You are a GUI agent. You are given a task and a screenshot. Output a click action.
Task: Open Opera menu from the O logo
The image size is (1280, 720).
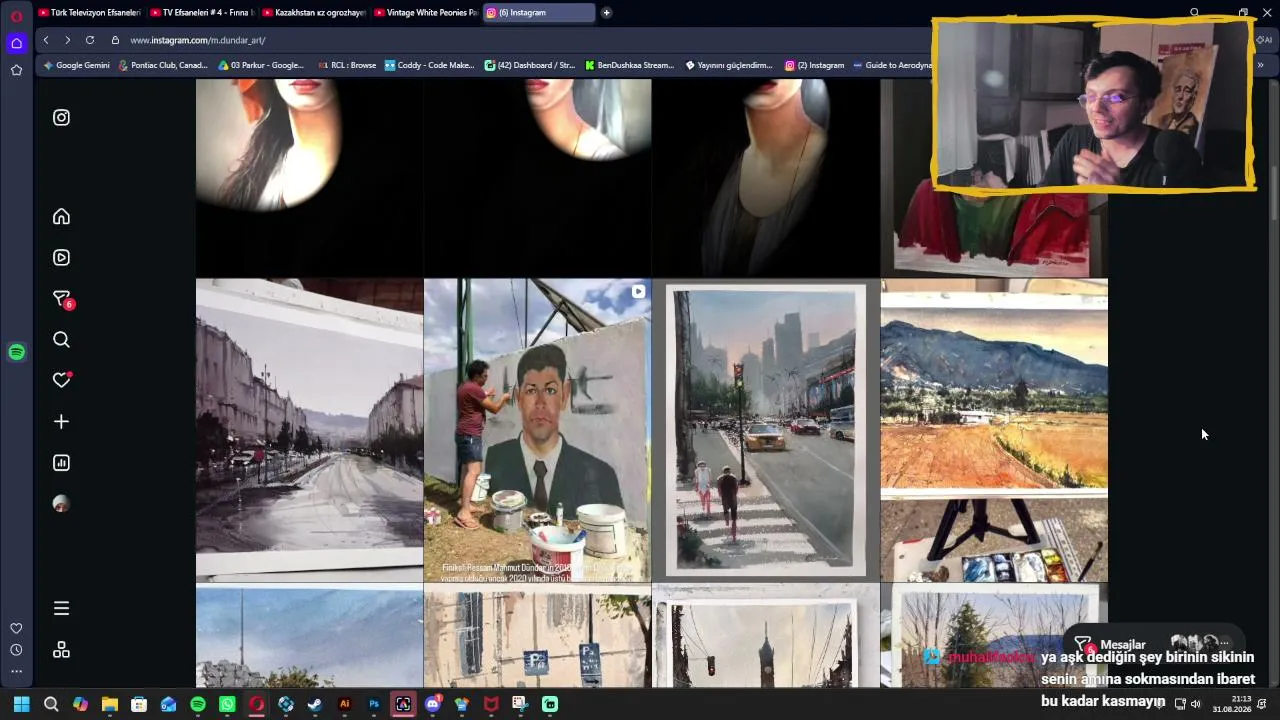point(16,16)
